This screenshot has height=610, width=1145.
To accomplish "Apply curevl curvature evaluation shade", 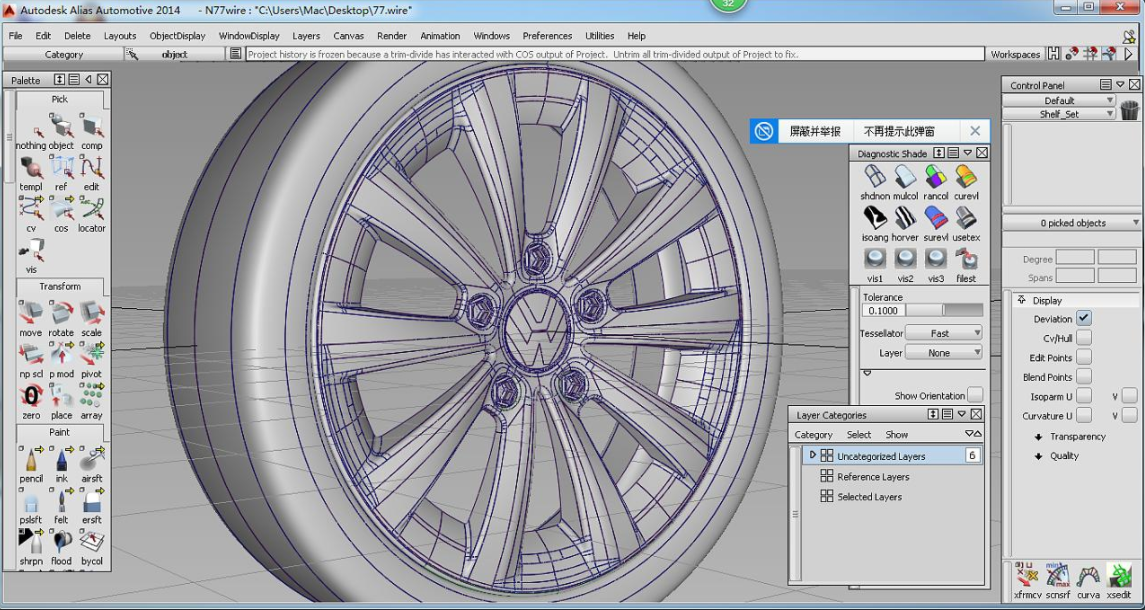I will [966, 182].
